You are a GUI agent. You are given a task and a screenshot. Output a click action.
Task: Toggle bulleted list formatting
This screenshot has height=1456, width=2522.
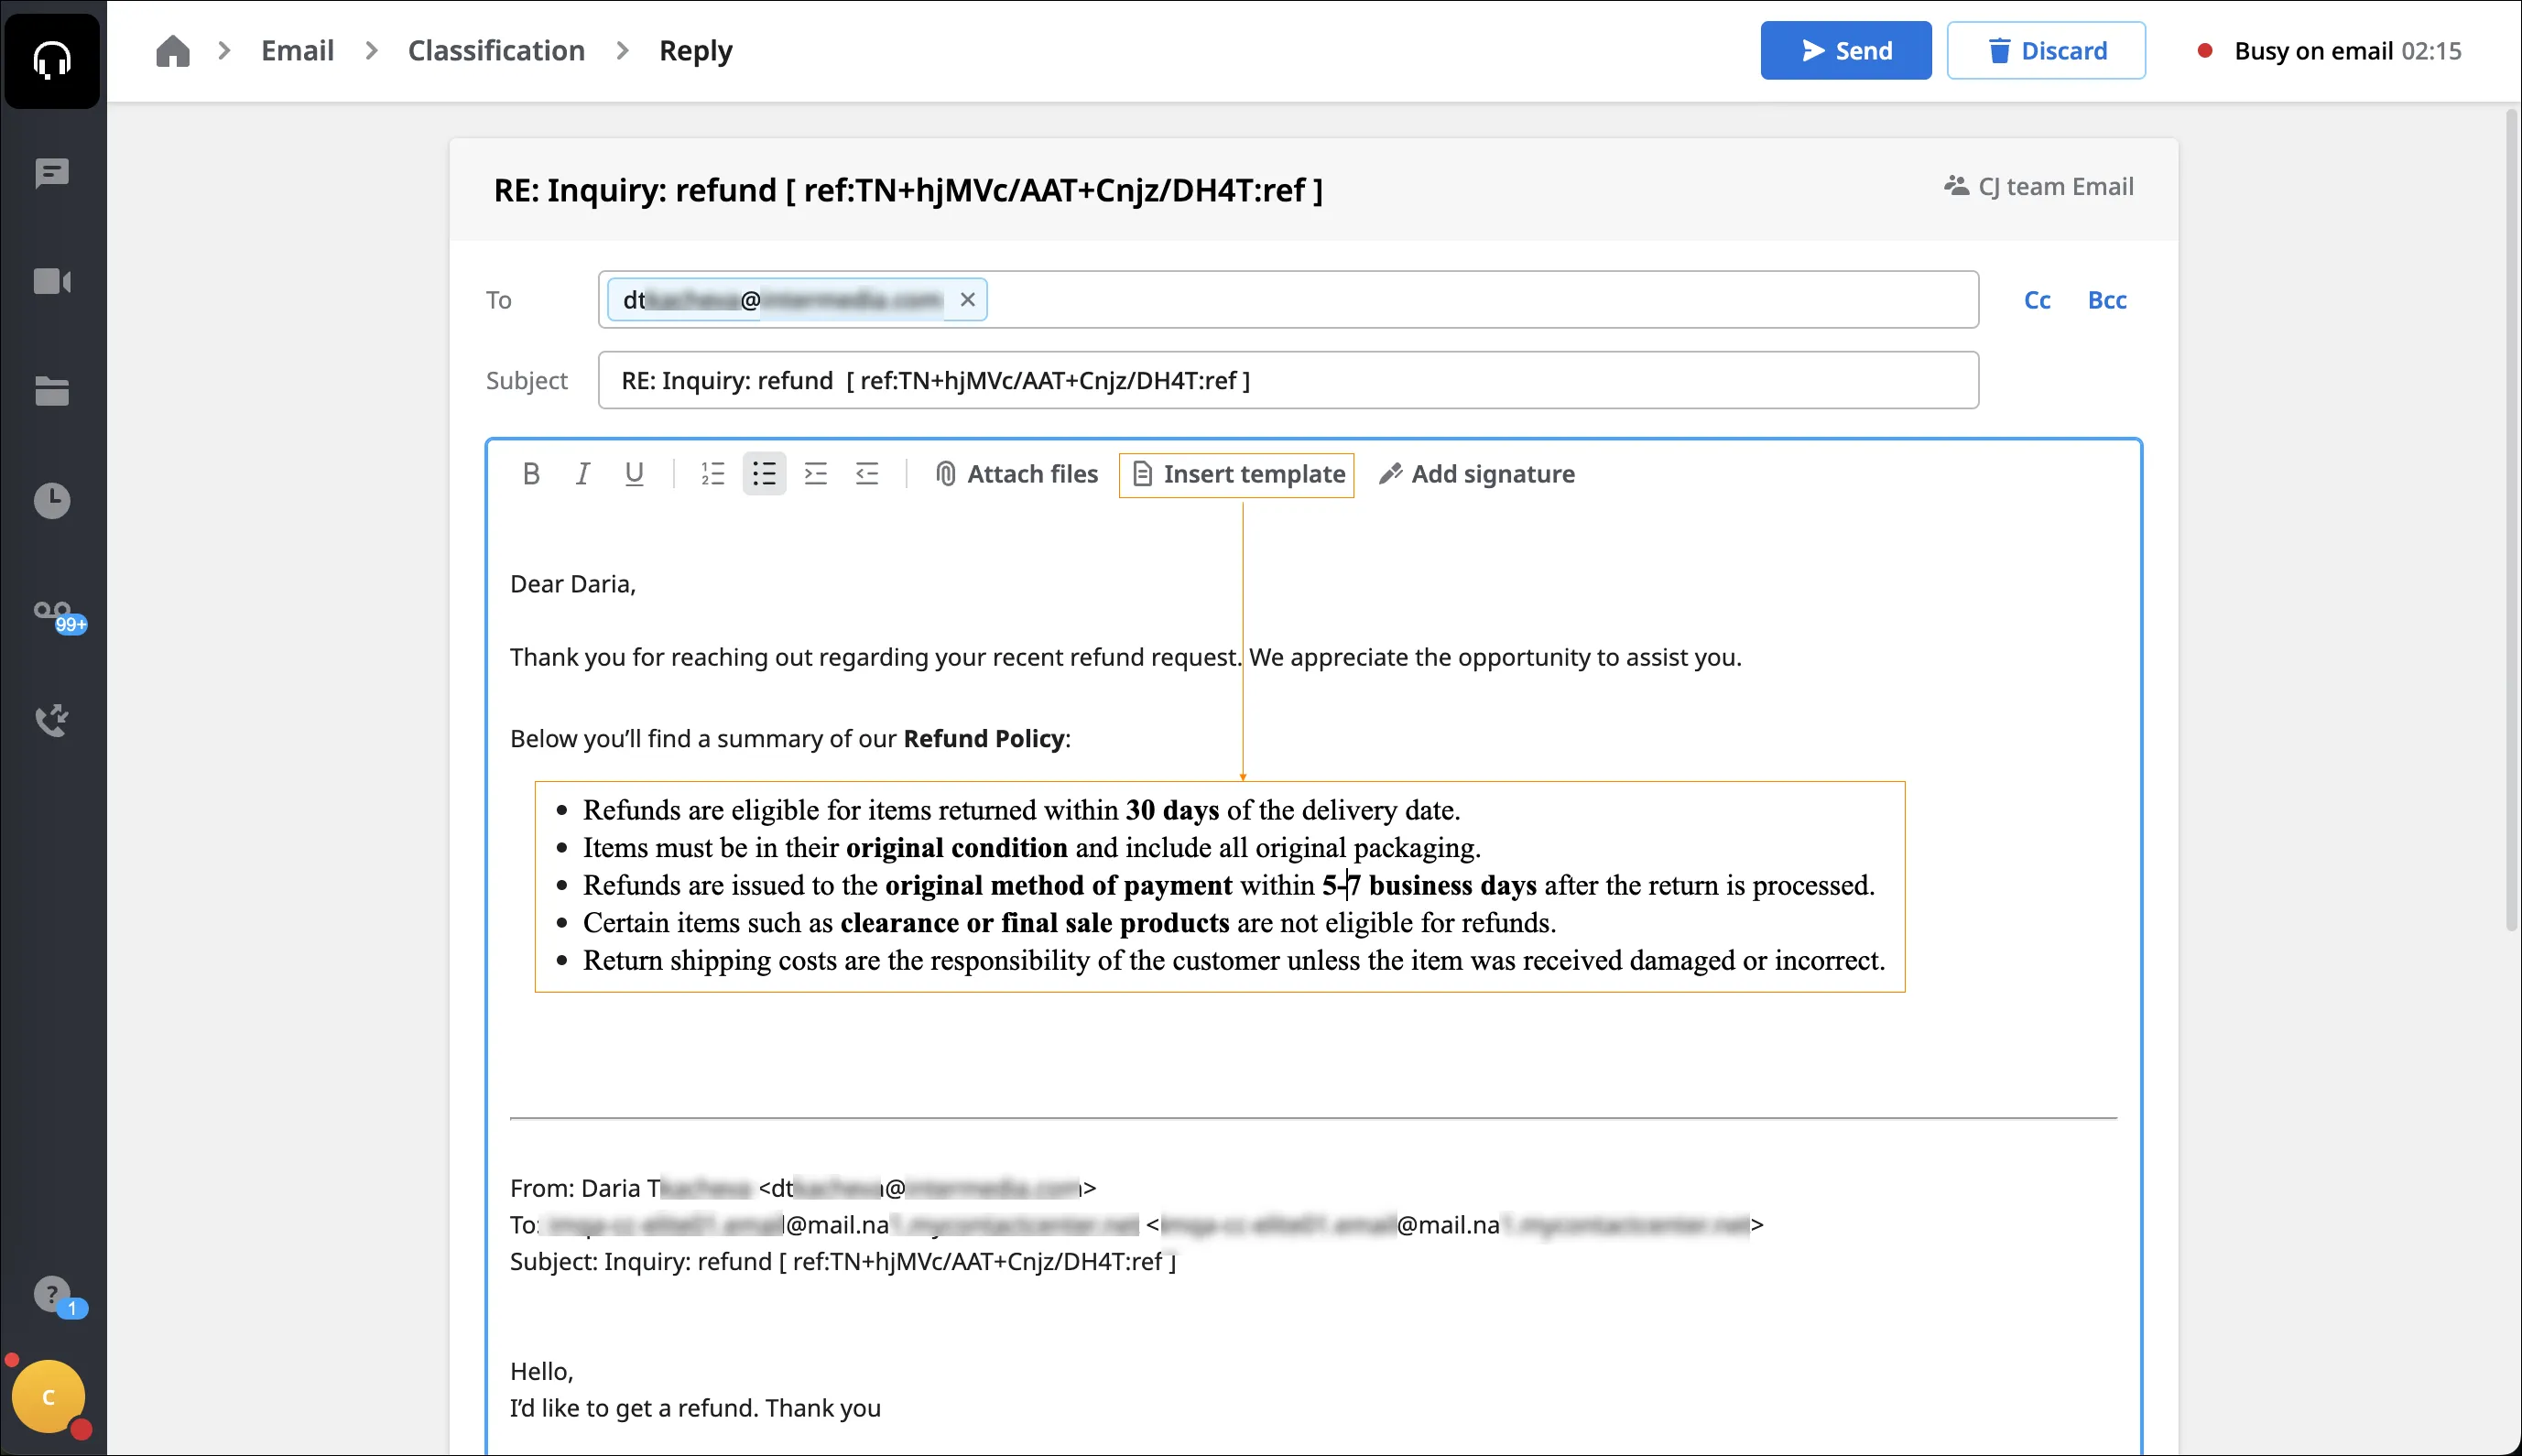(x=764, y=474)
